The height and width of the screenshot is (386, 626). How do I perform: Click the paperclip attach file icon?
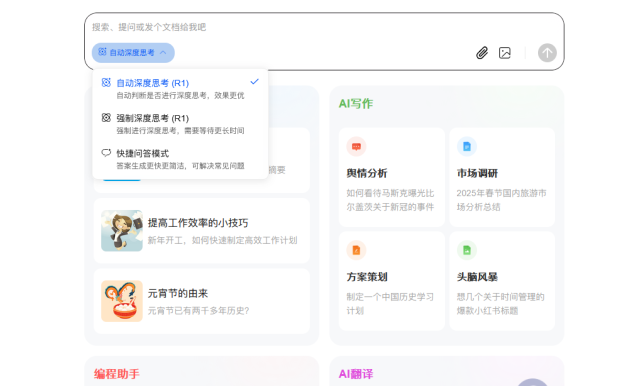coord(482,53)
